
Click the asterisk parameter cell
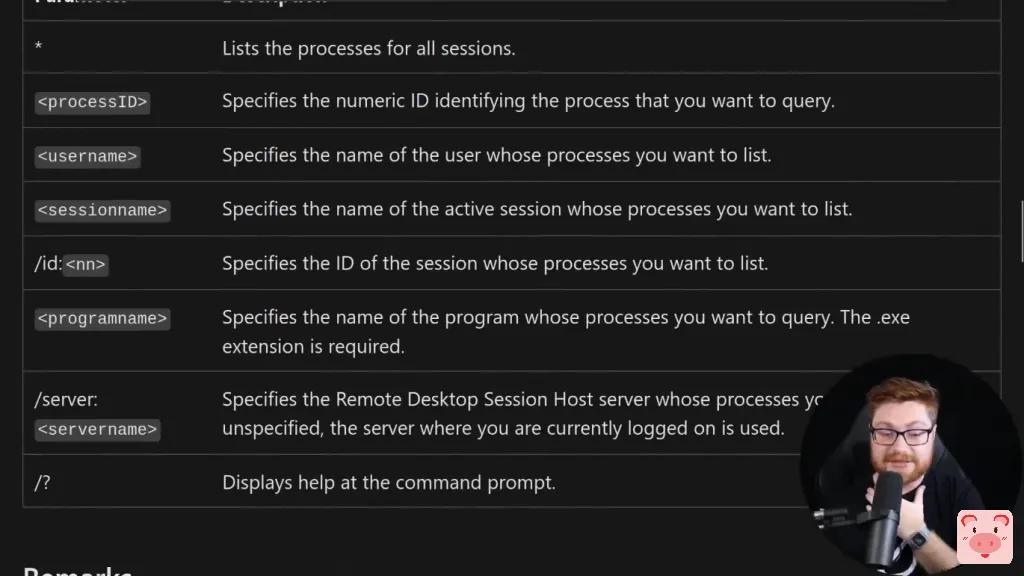point(38,48)
